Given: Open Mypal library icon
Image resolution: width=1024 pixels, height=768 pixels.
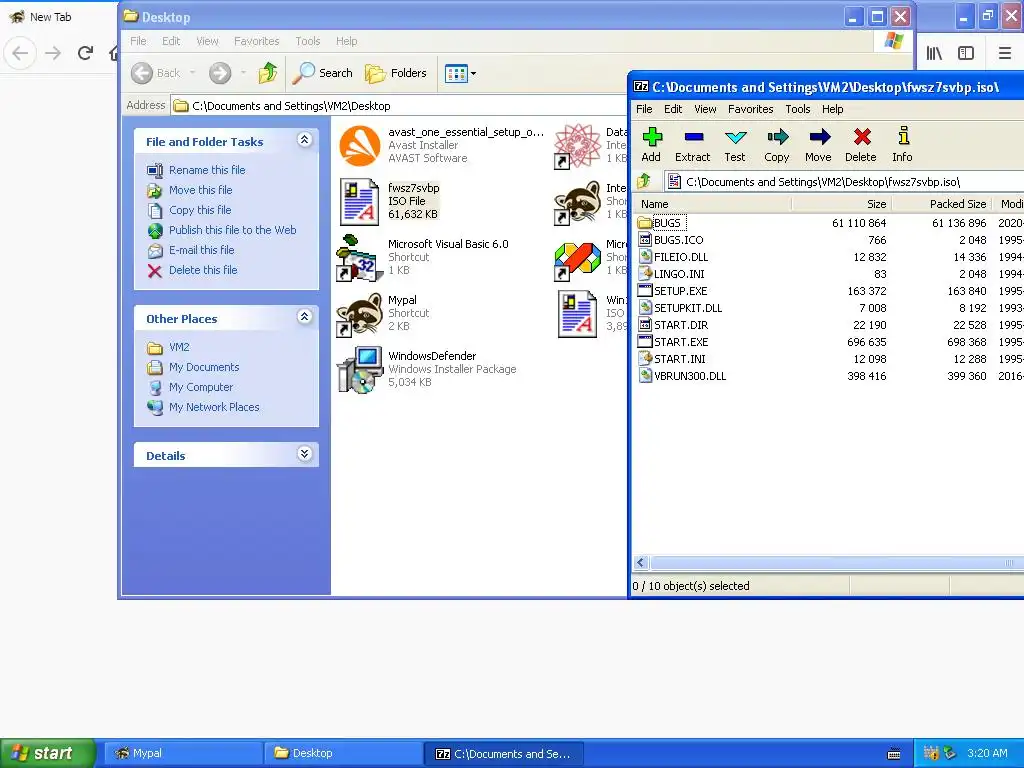Looking at the screenshot, I should [x=934, y=53].
